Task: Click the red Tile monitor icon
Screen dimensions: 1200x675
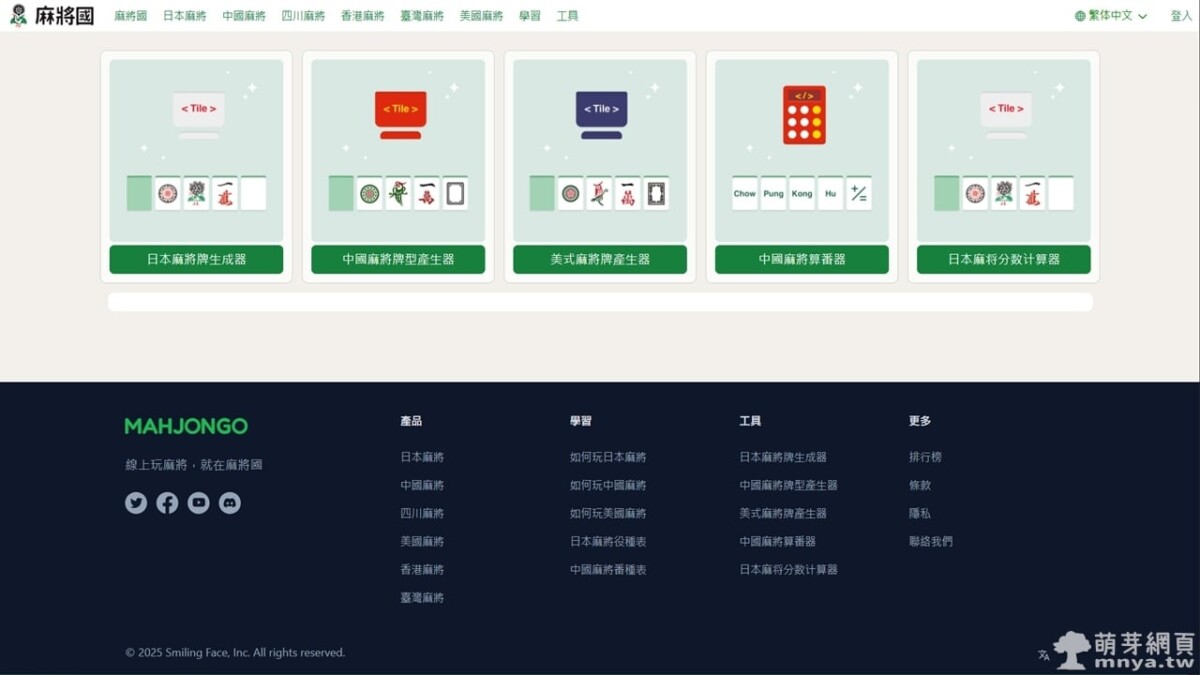Action: tap(400, 113)
